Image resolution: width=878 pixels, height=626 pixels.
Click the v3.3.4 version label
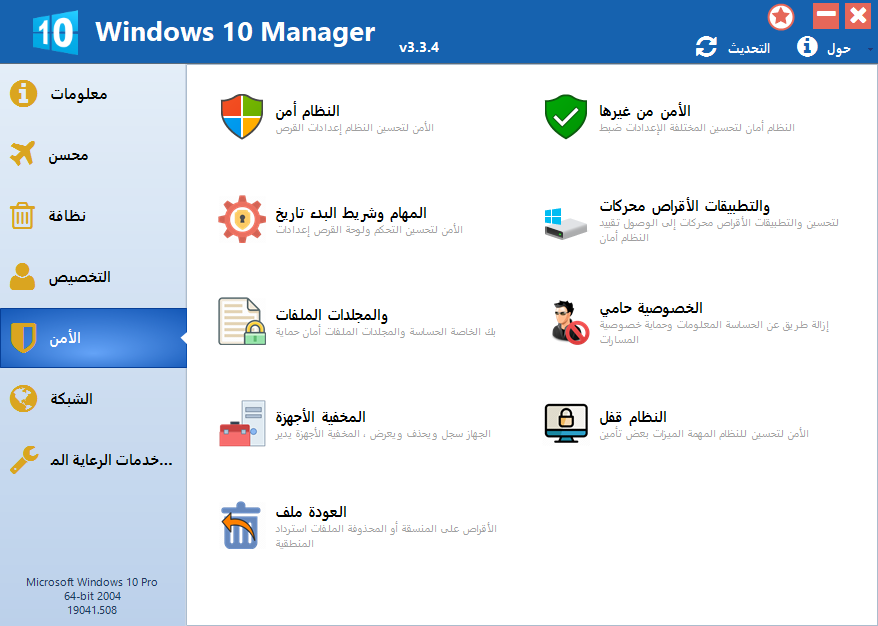click(419, 48)
